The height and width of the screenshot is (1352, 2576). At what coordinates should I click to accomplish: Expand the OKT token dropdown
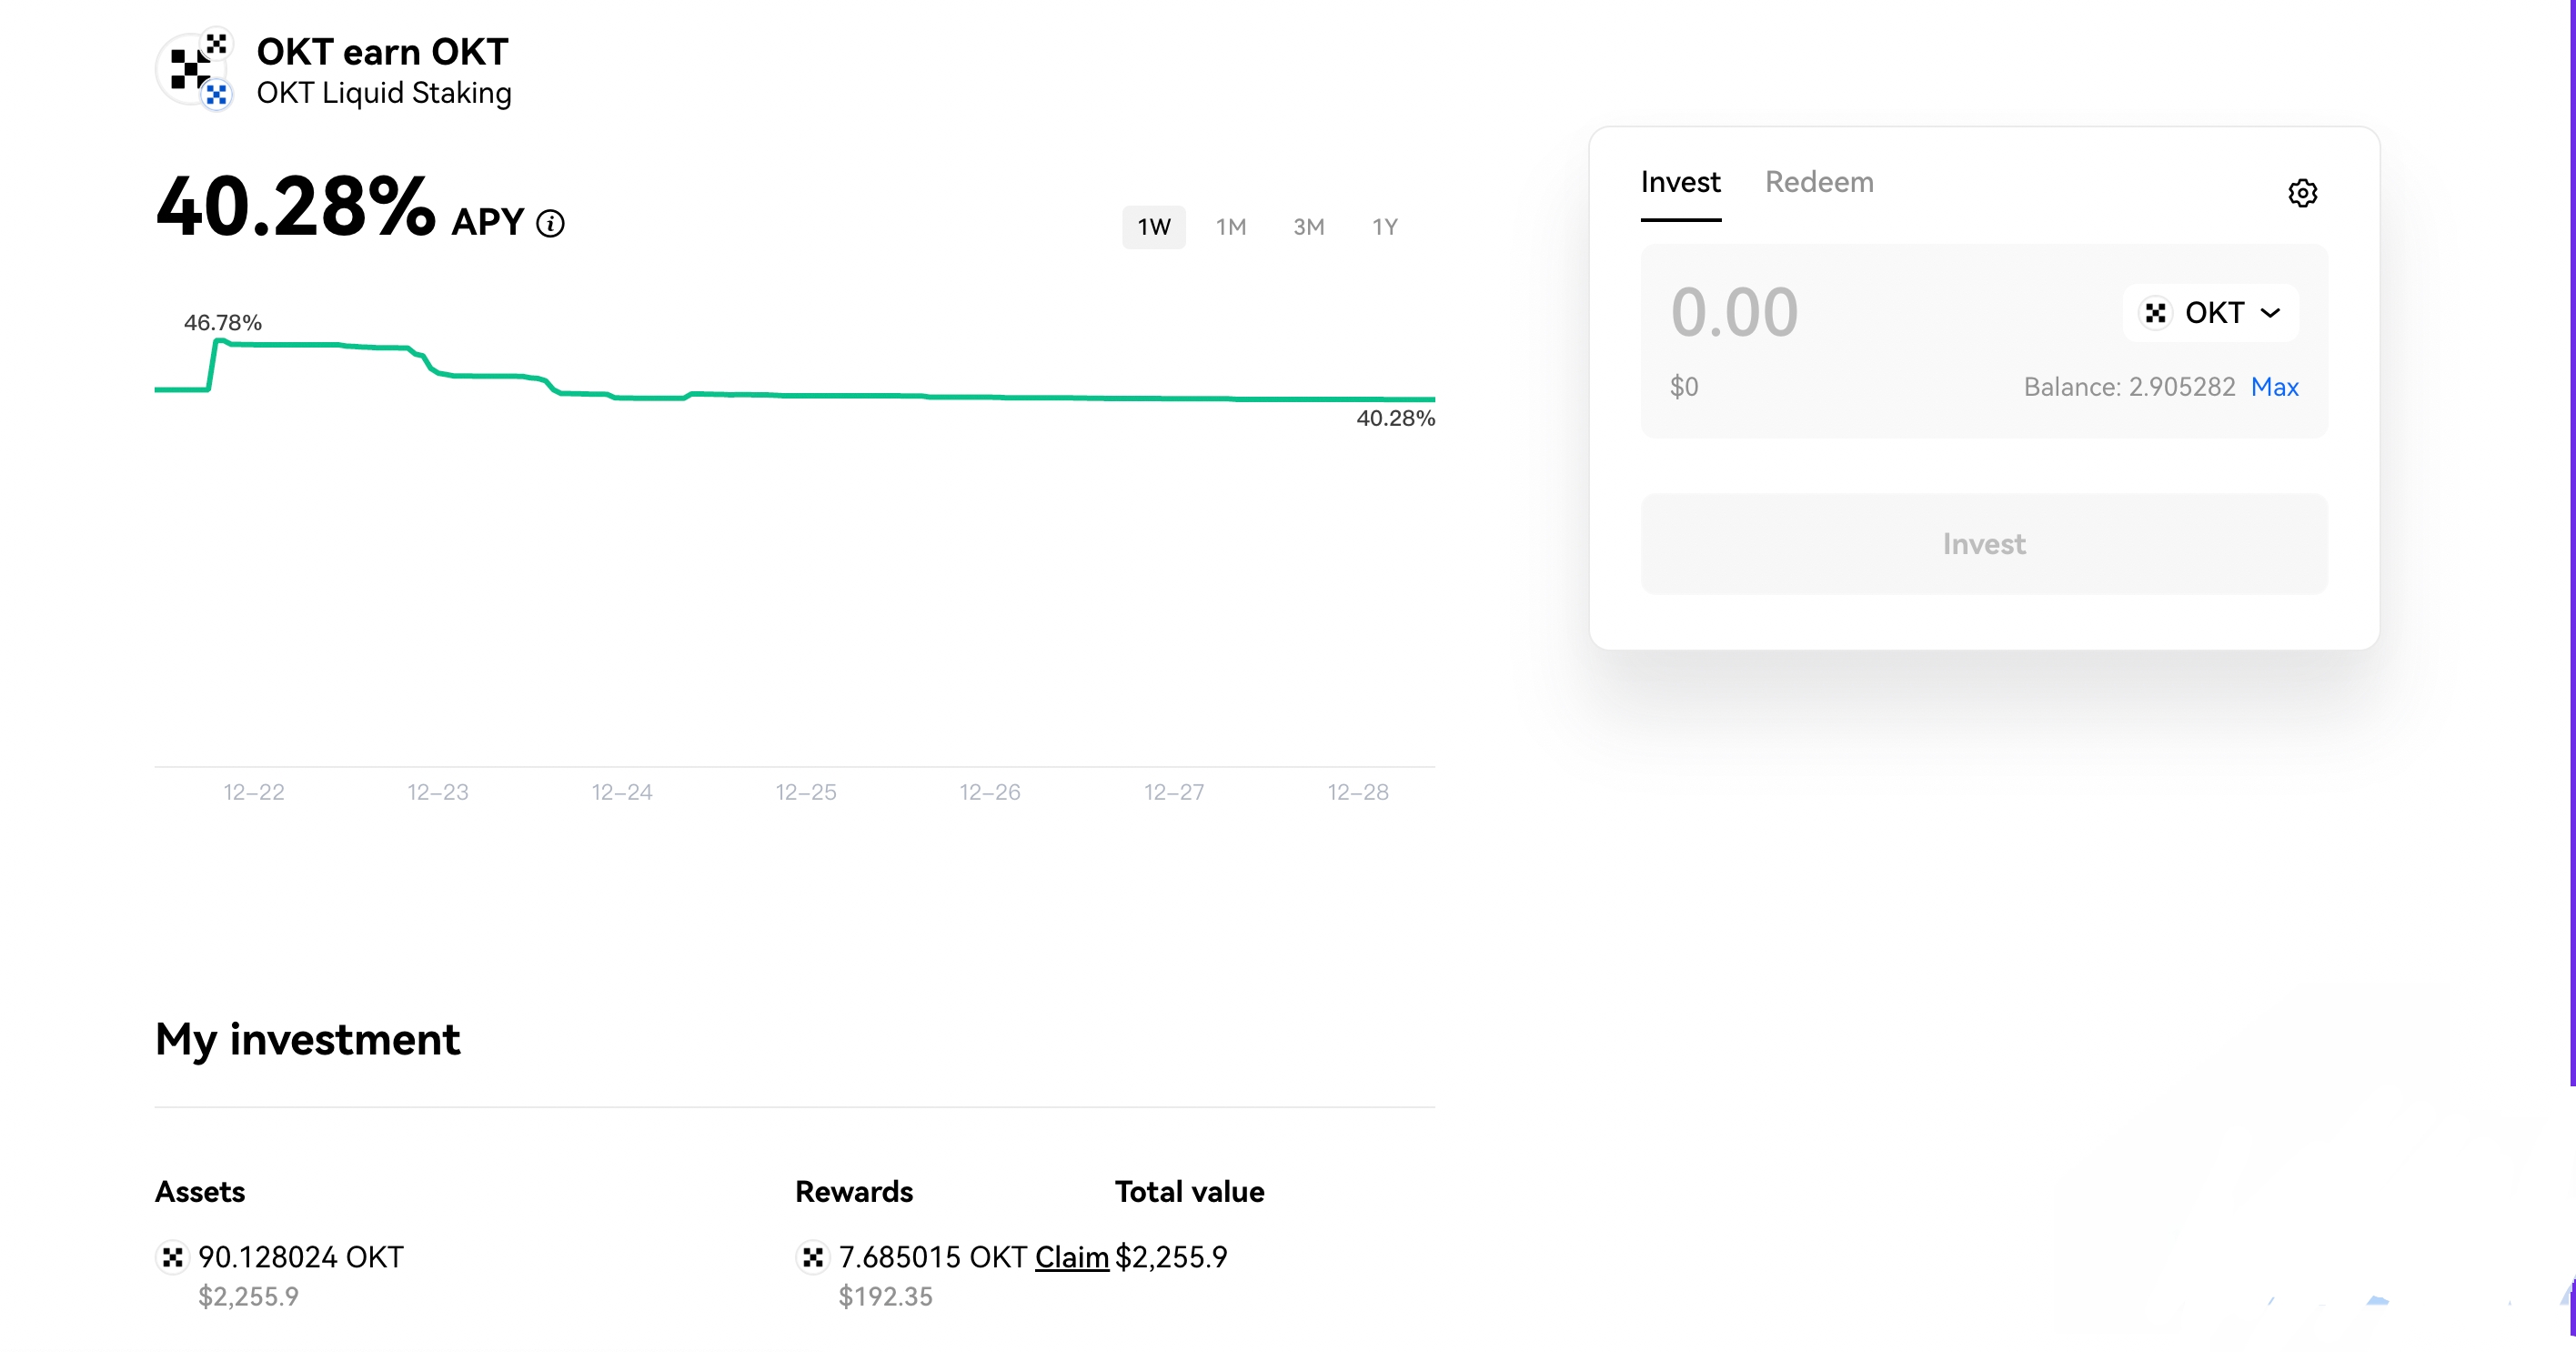(x=2270, y=313)
